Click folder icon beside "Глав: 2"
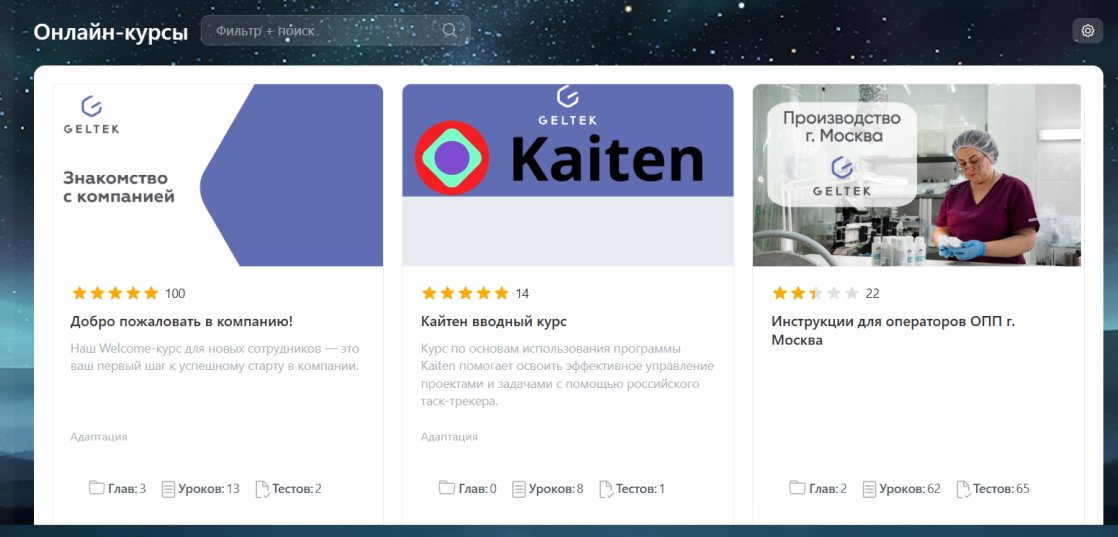This screenshot has height=537, width=1118. pyautogui.click(x=797, y=489)
